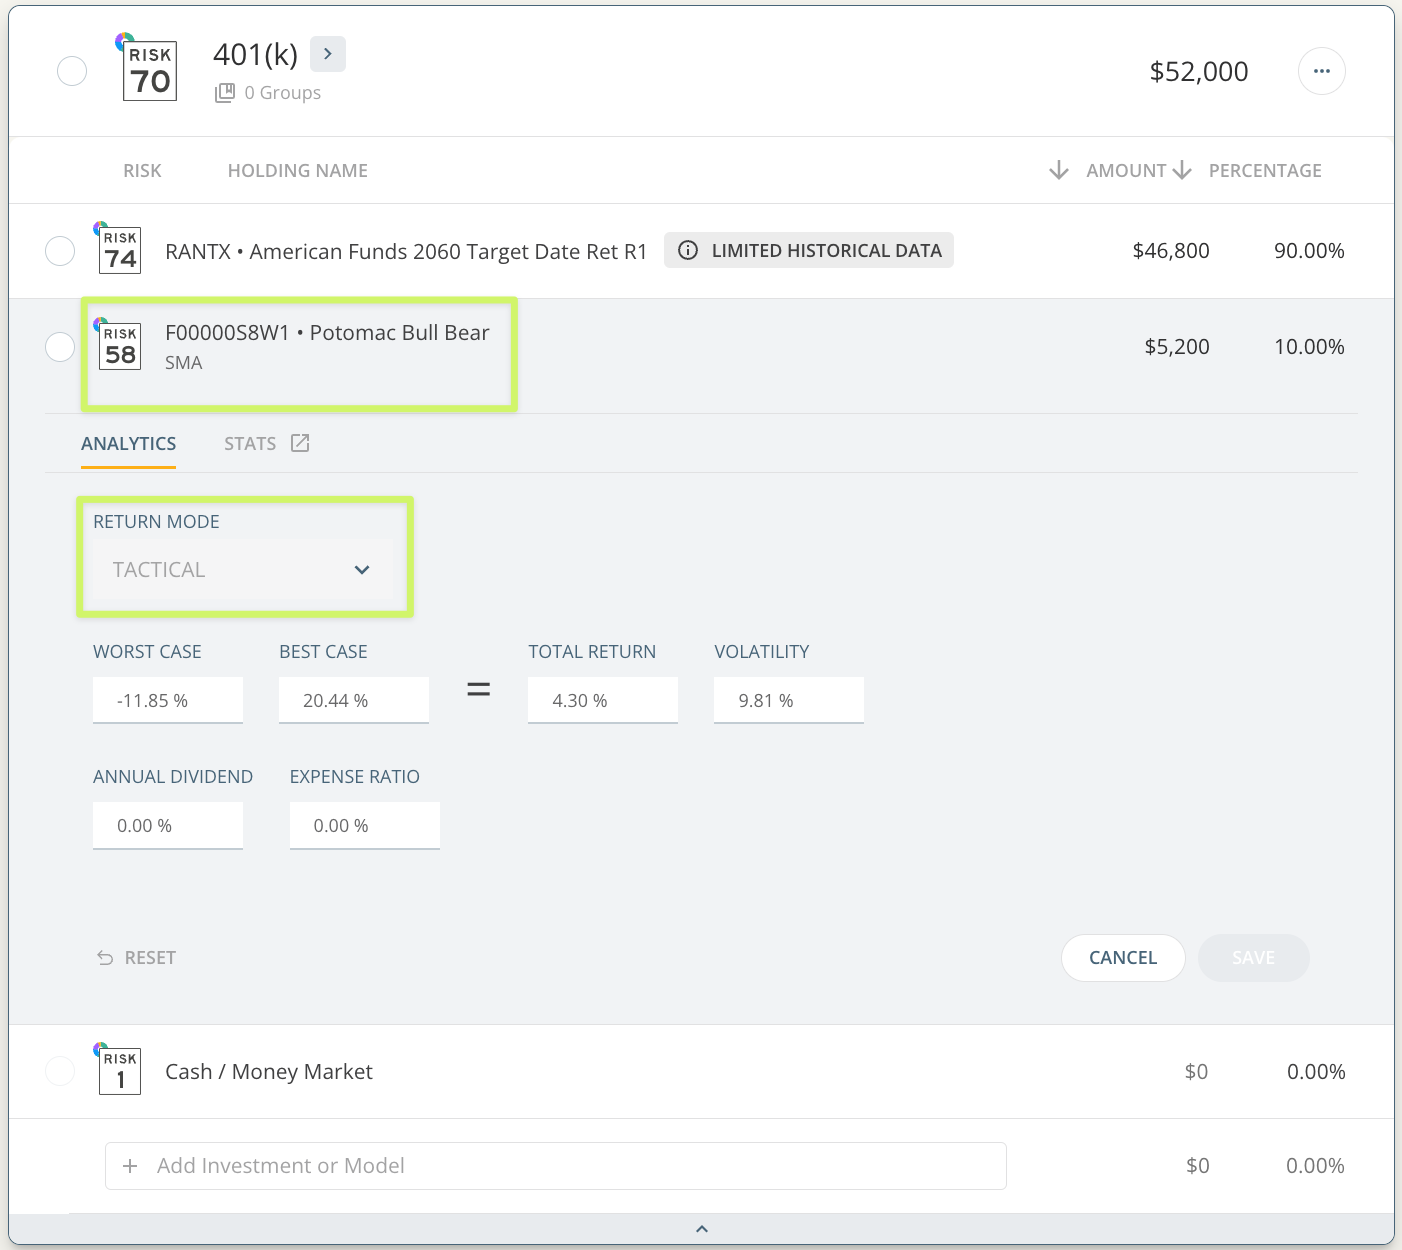Click the sort arrow left of Amount
The image size is (1402, 1250).
[1058, 170]
